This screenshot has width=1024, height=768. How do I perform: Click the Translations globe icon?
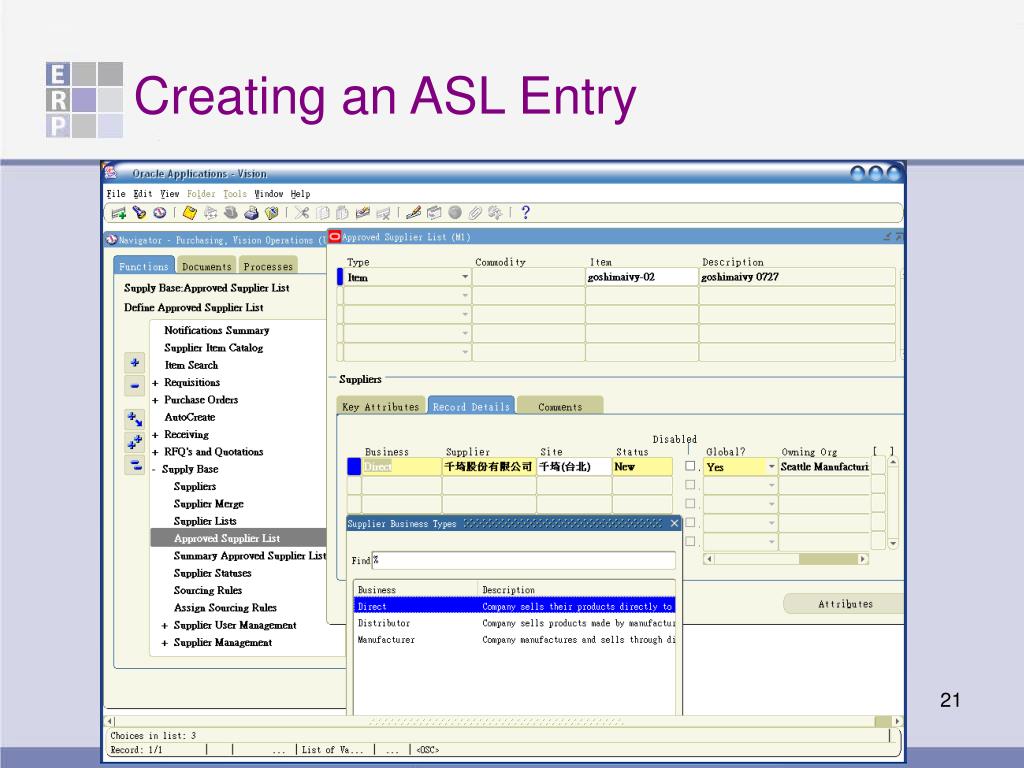point(455,213)
